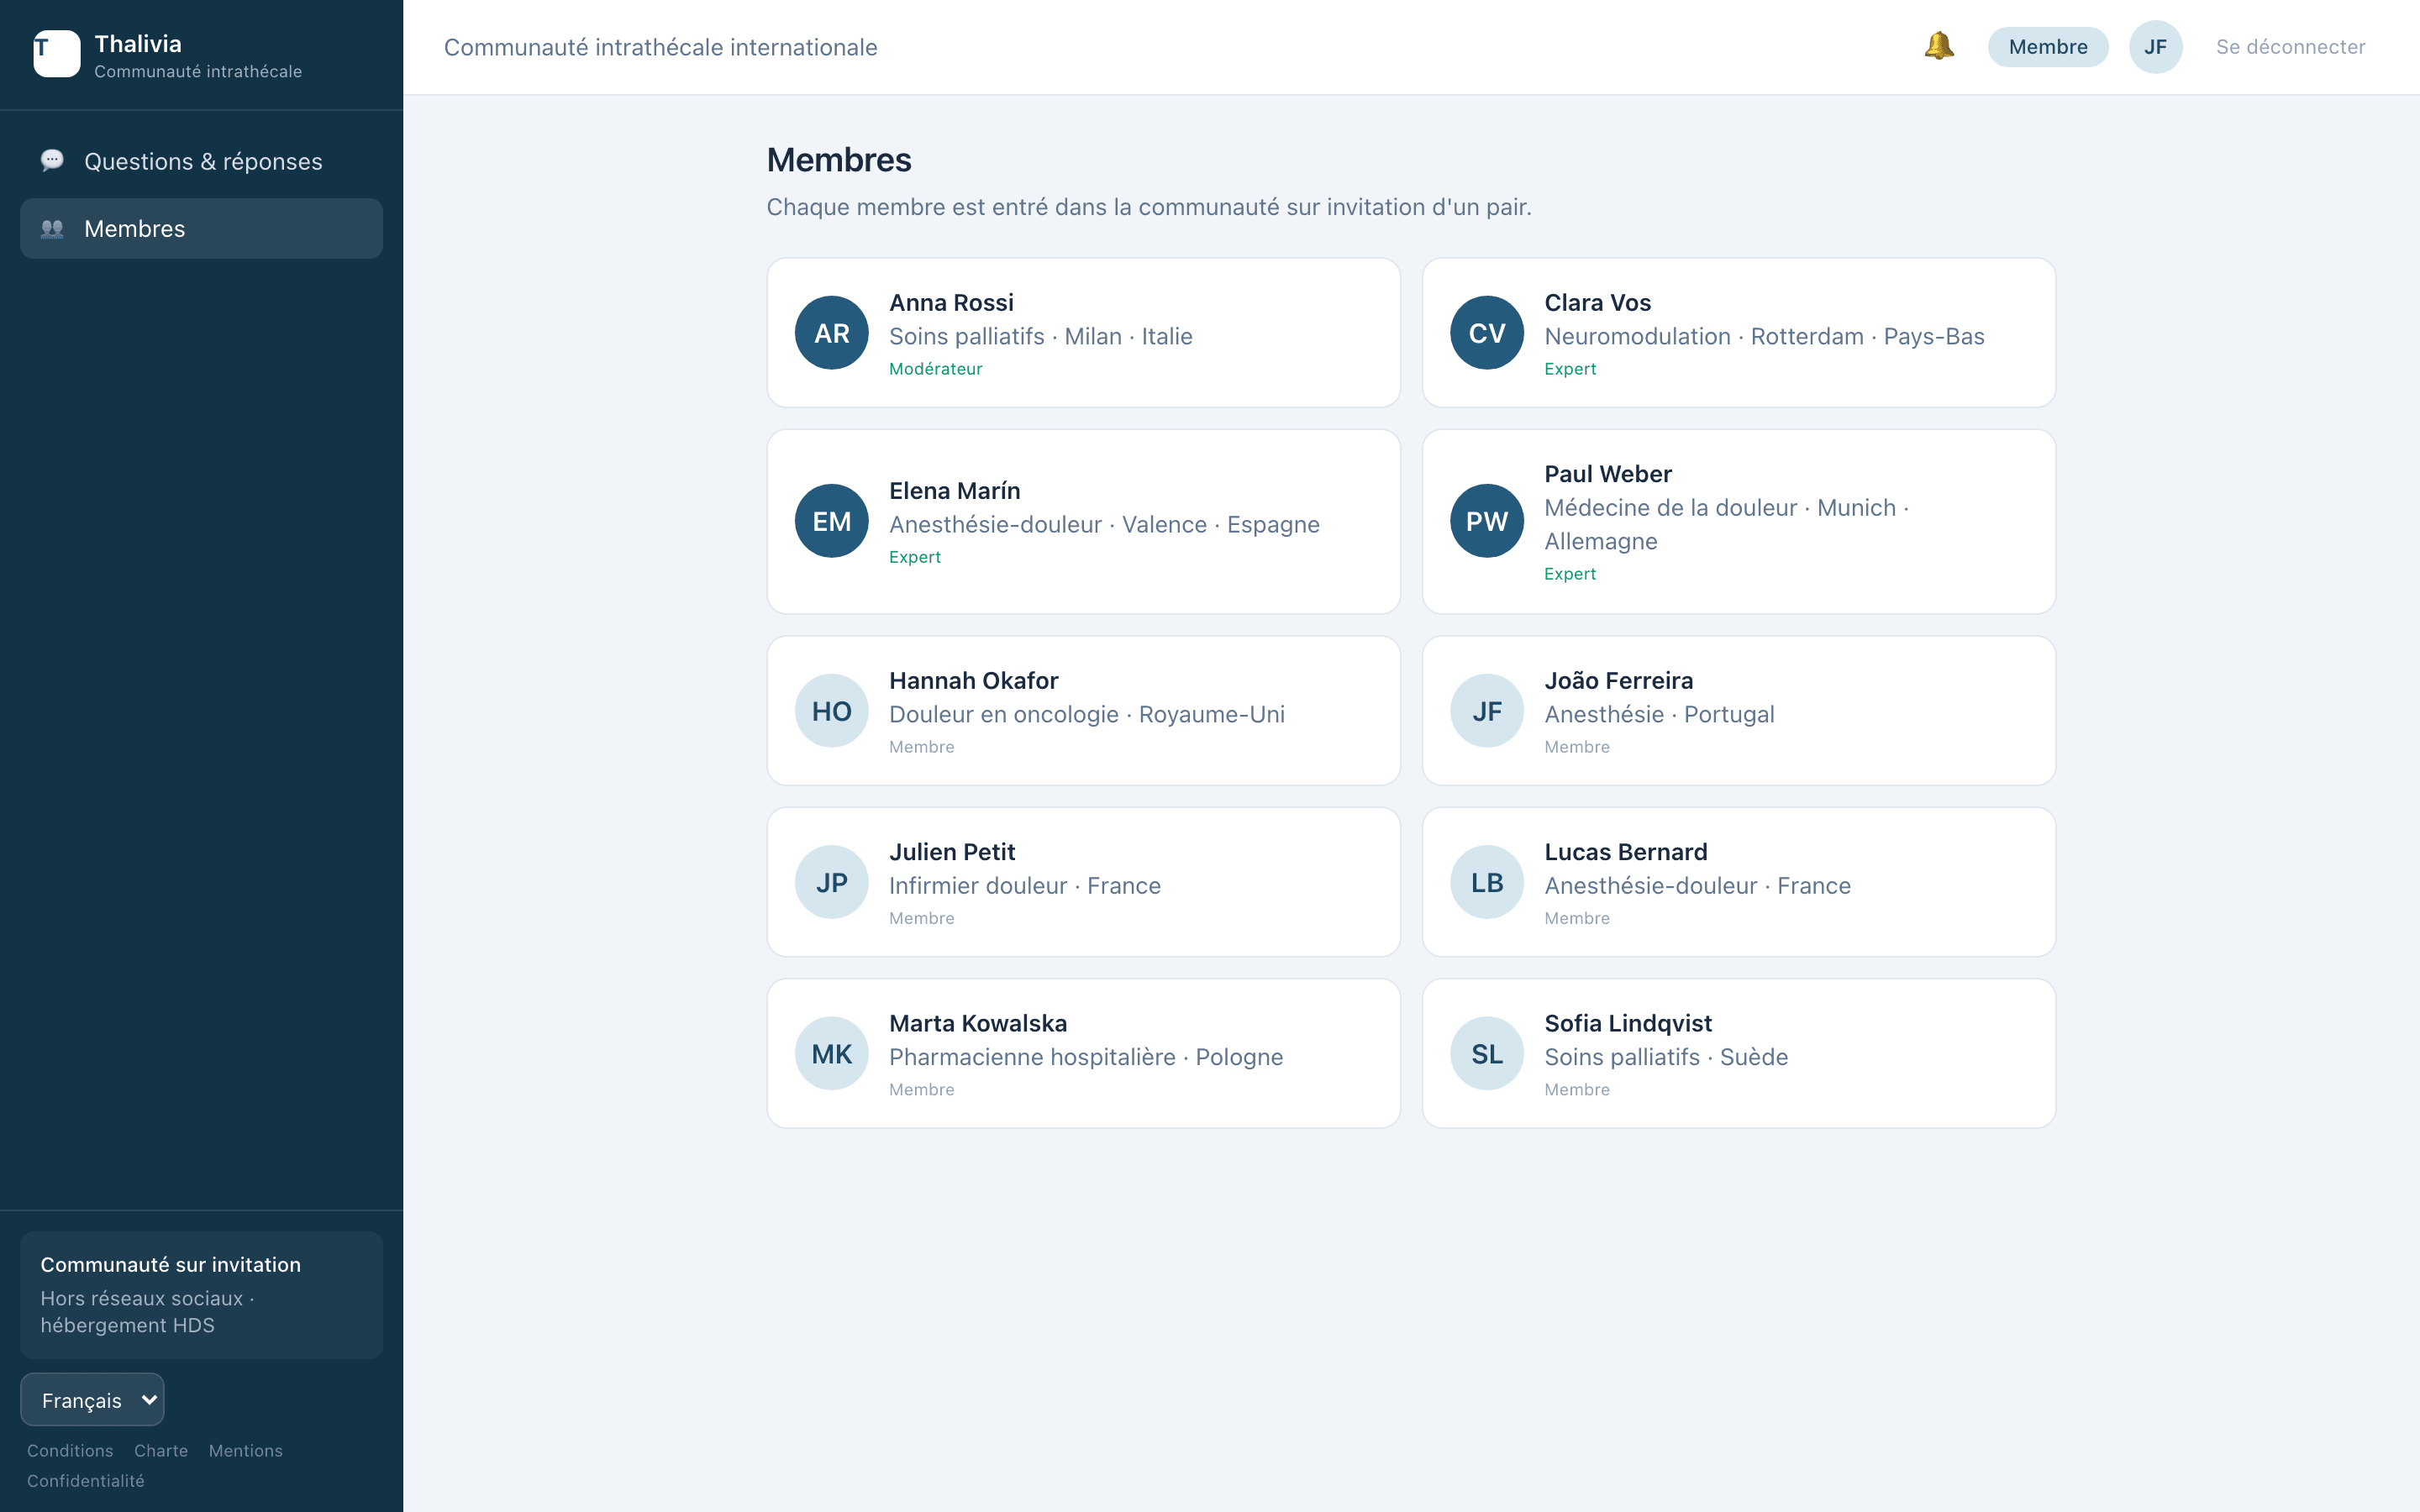This screenshot has height=1512, width=2420.
Task: Open the Confidentialité footer link
Action: tap(86, 1481)
